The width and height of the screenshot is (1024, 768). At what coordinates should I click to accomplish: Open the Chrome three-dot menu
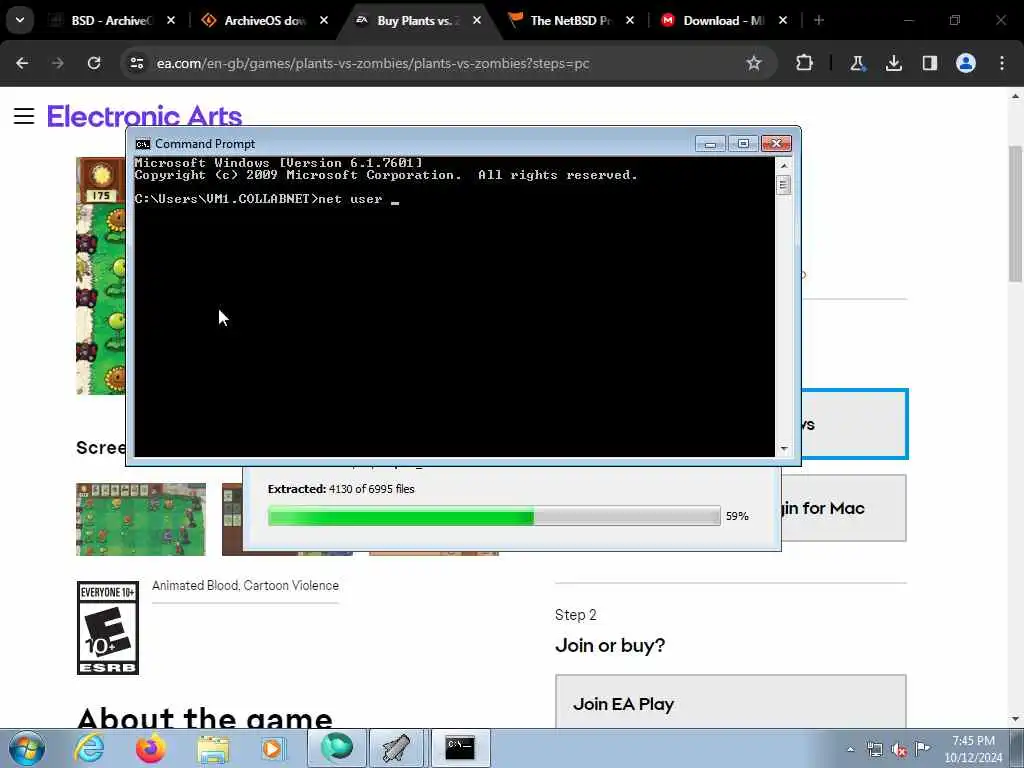tap(1002, 63)
